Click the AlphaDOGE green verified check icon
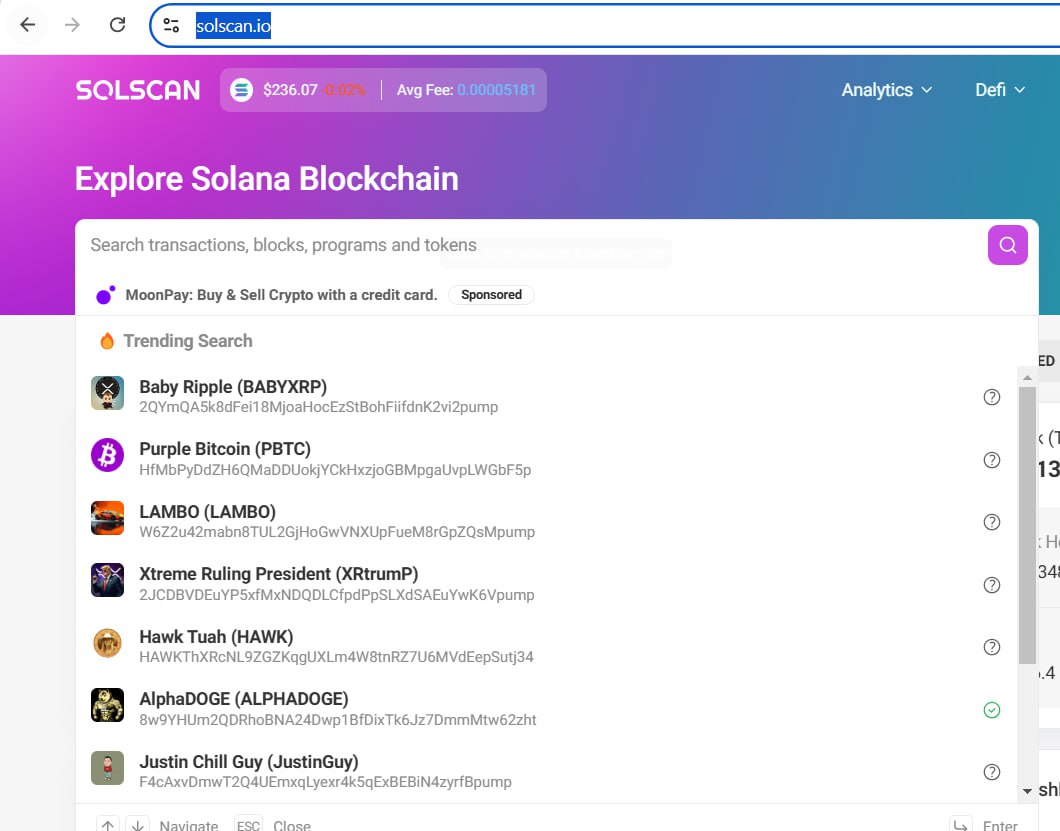The image size is (1060, 831). (992, 710)
